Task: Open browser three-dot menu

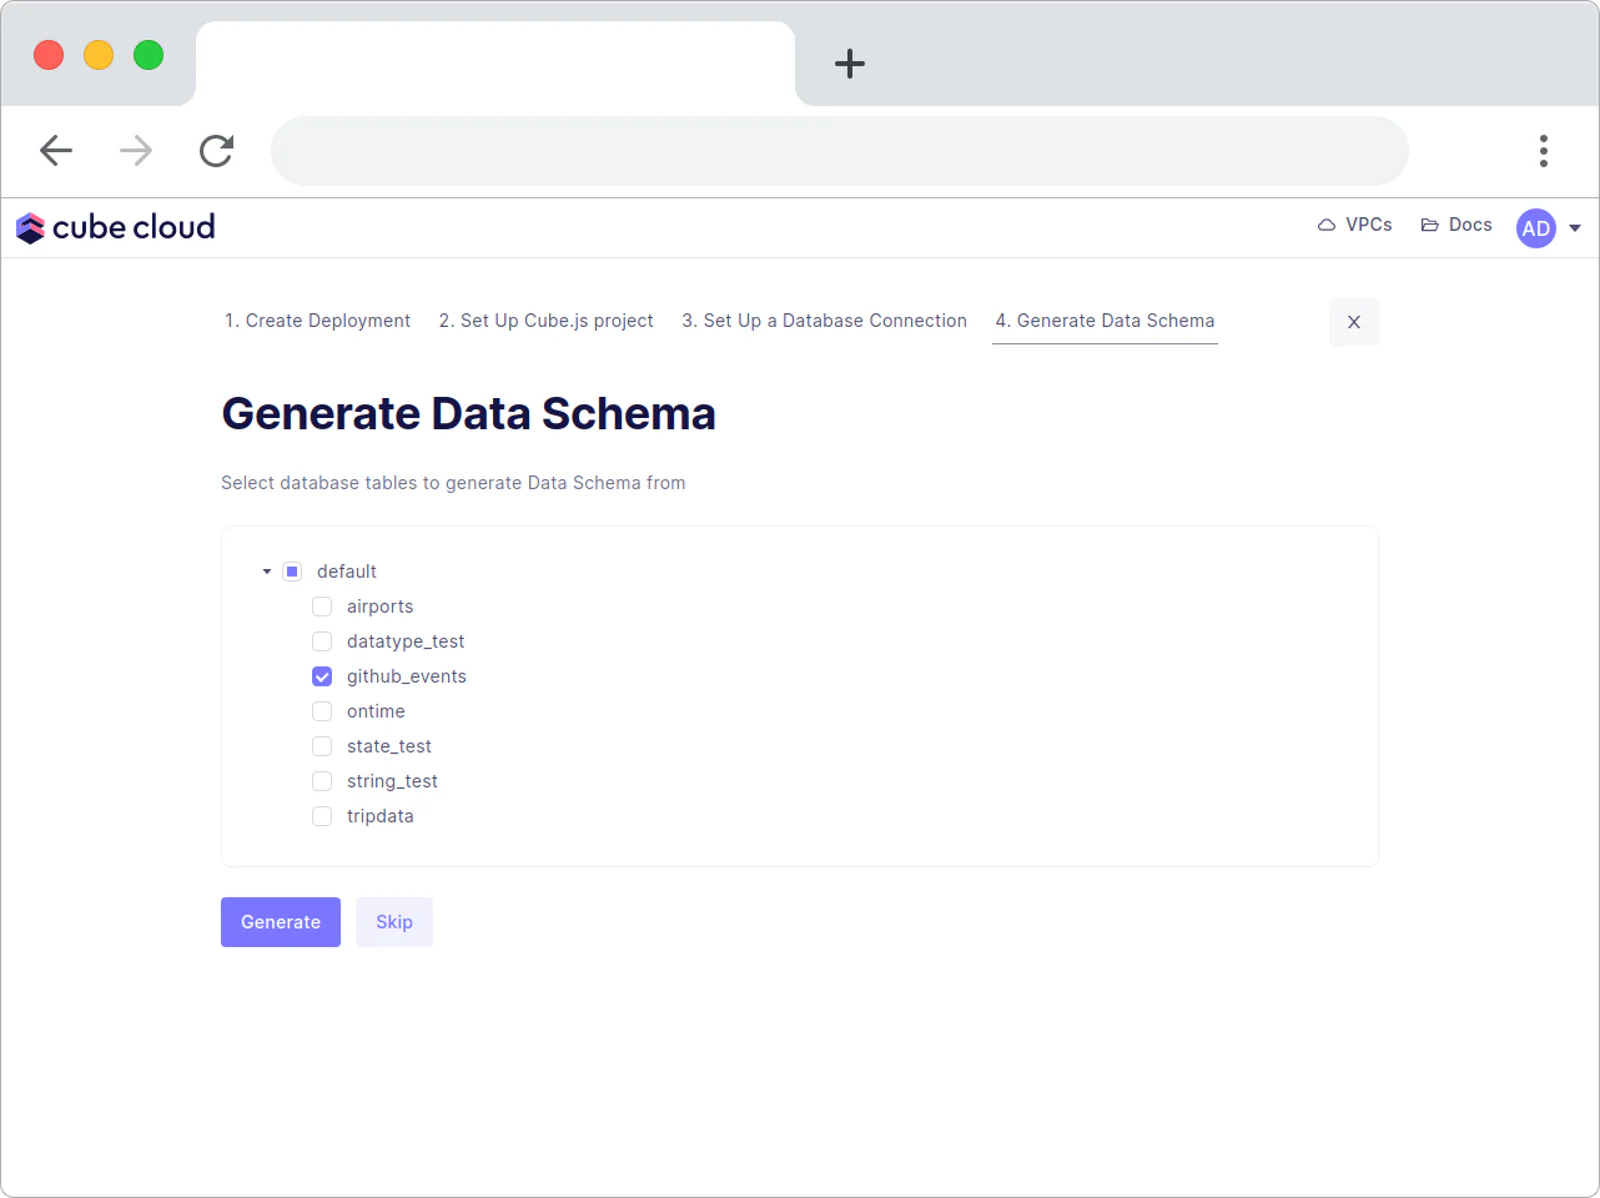Action: pos(1543,151)
